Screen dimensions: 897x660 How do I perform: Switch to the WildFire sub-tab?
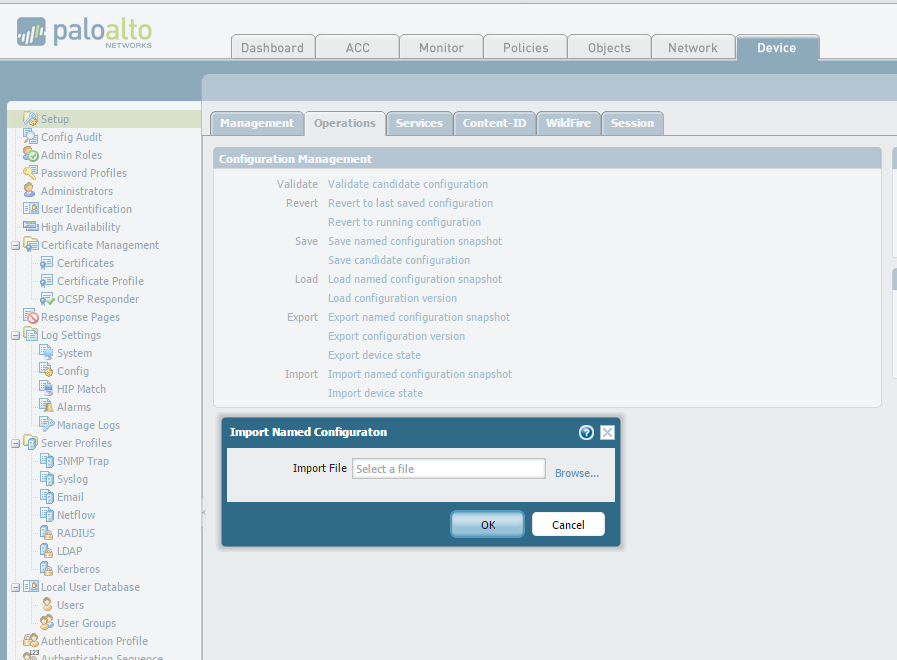pyautogui.click(x=568, y=124)
